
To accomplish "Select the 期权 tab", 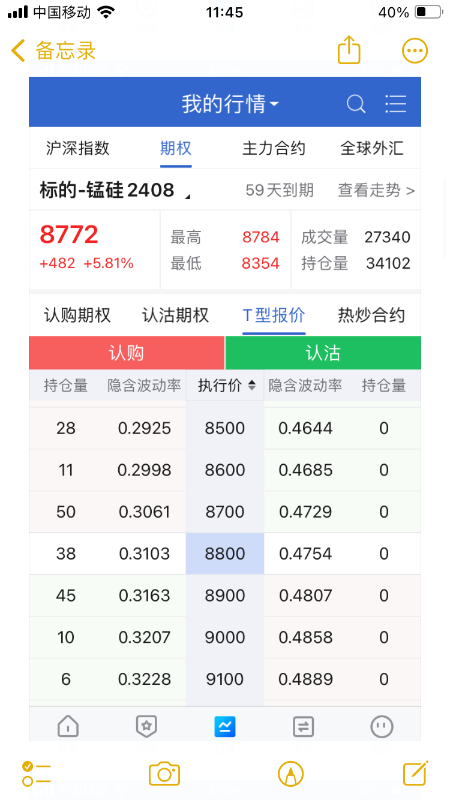I will [176, 148].
